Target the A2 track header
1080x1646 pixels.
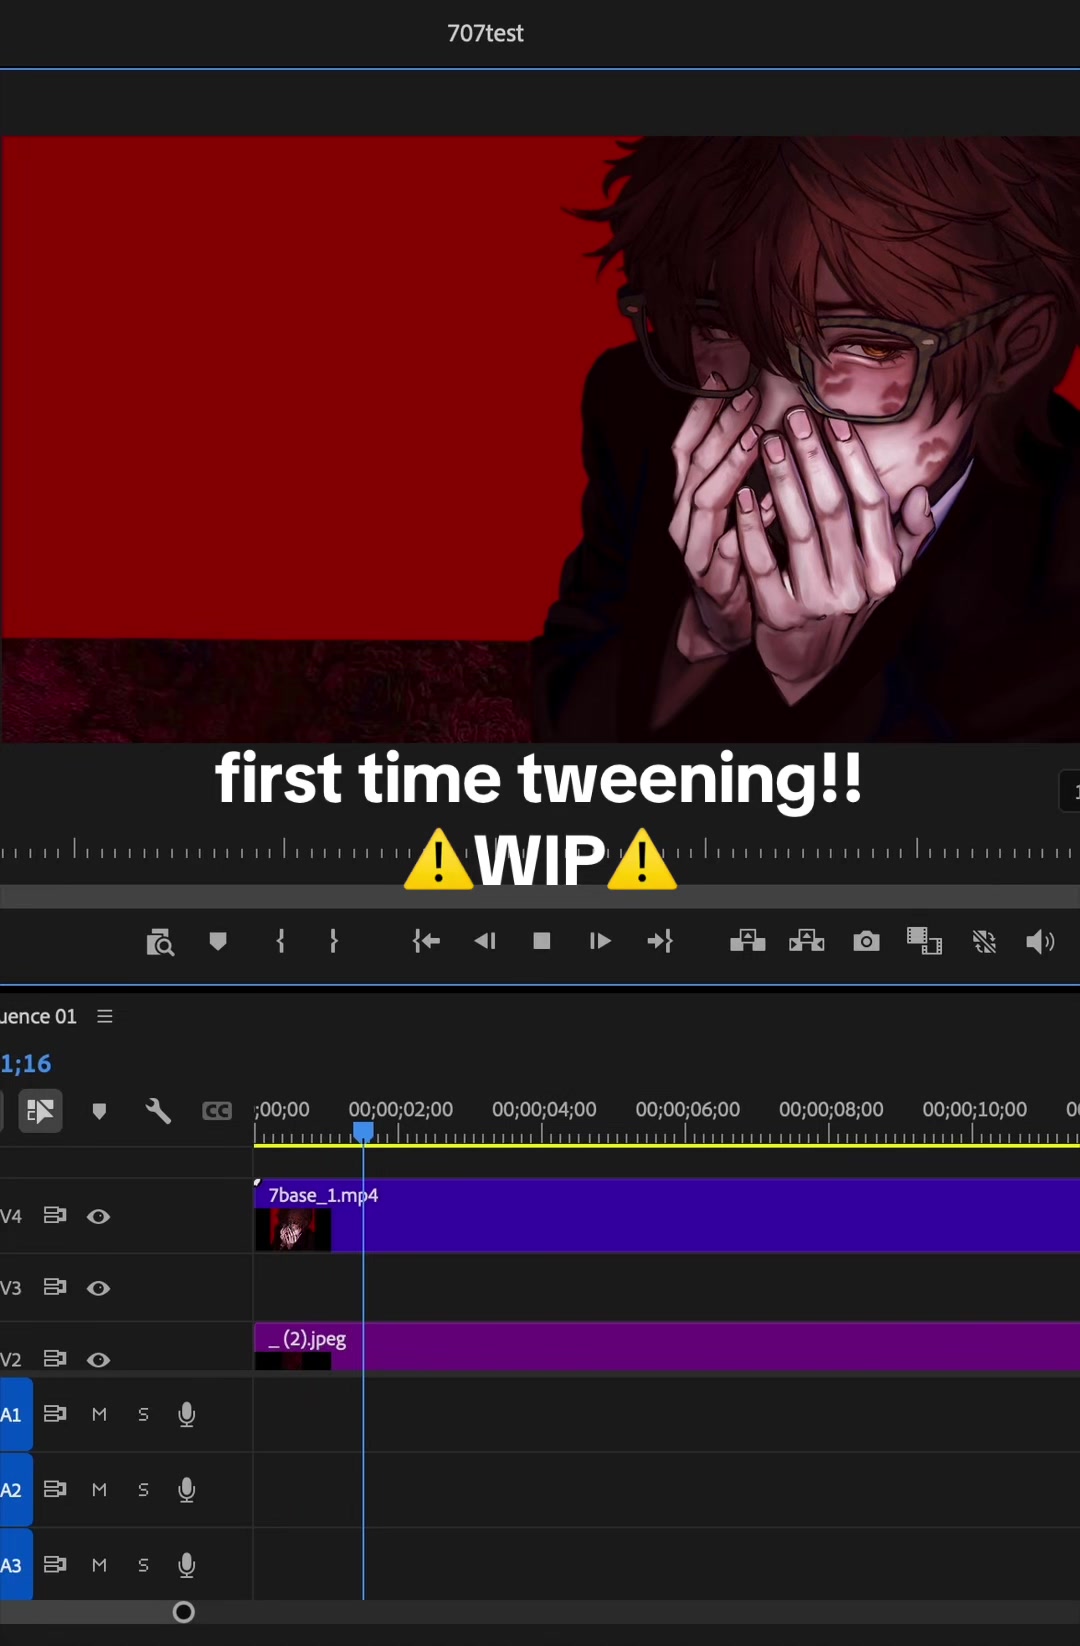[x=16, y=1490]
